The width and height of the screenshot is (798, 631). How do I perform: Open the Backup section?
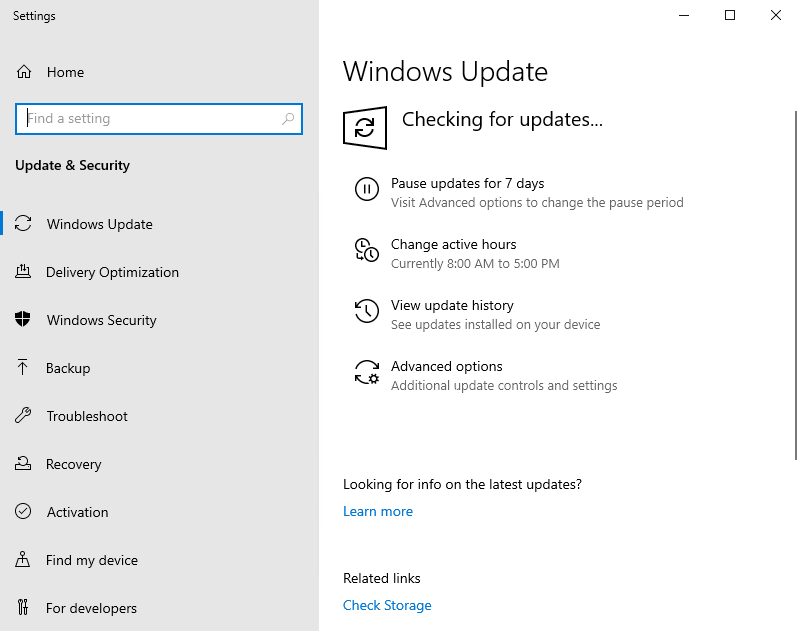click(68, 368)
